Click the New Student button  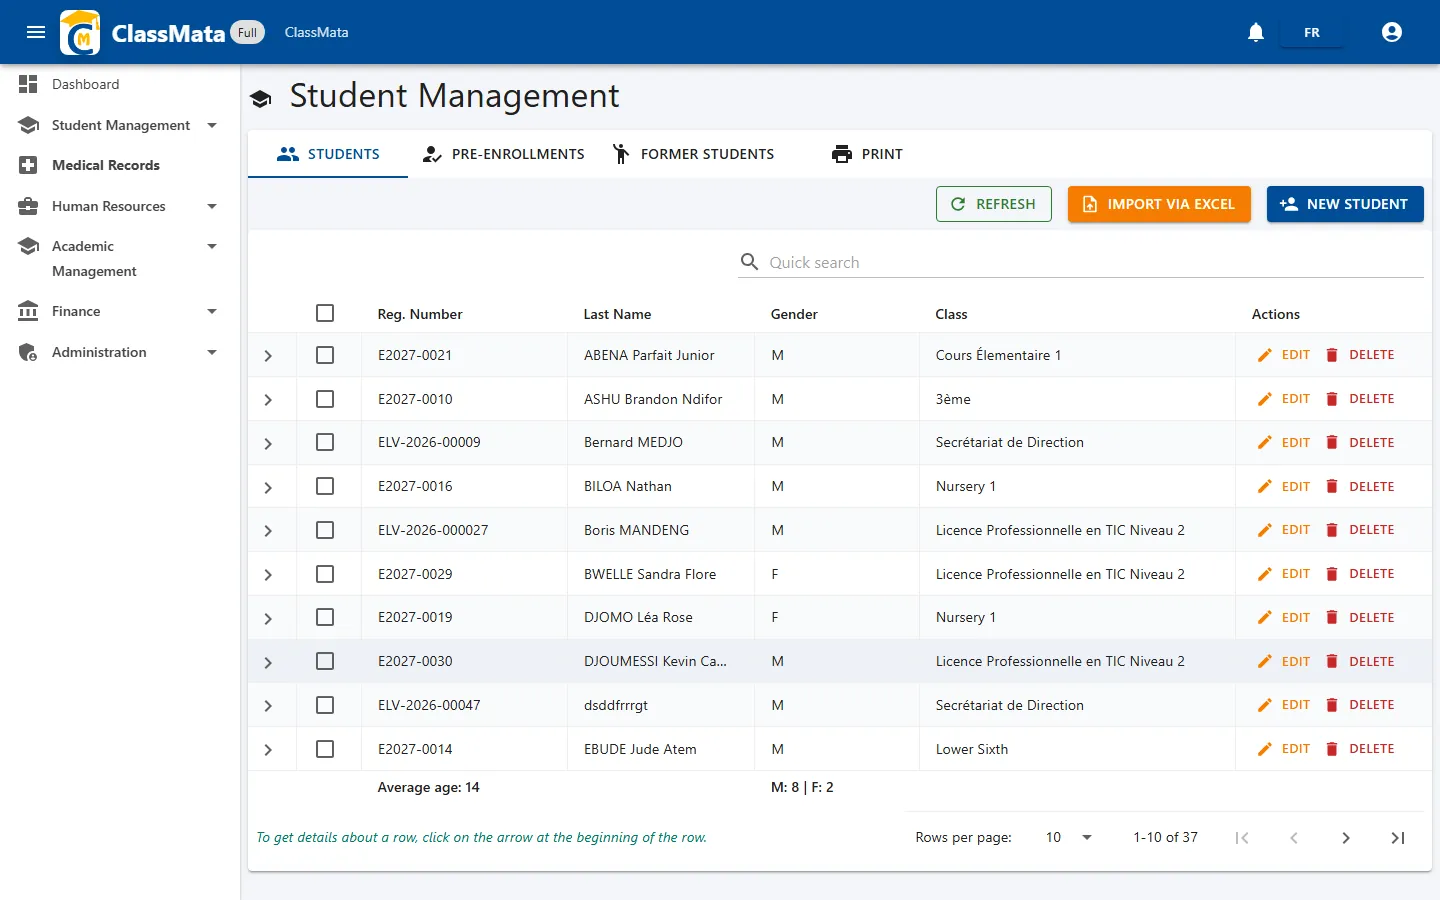(x=1345, y=204)
